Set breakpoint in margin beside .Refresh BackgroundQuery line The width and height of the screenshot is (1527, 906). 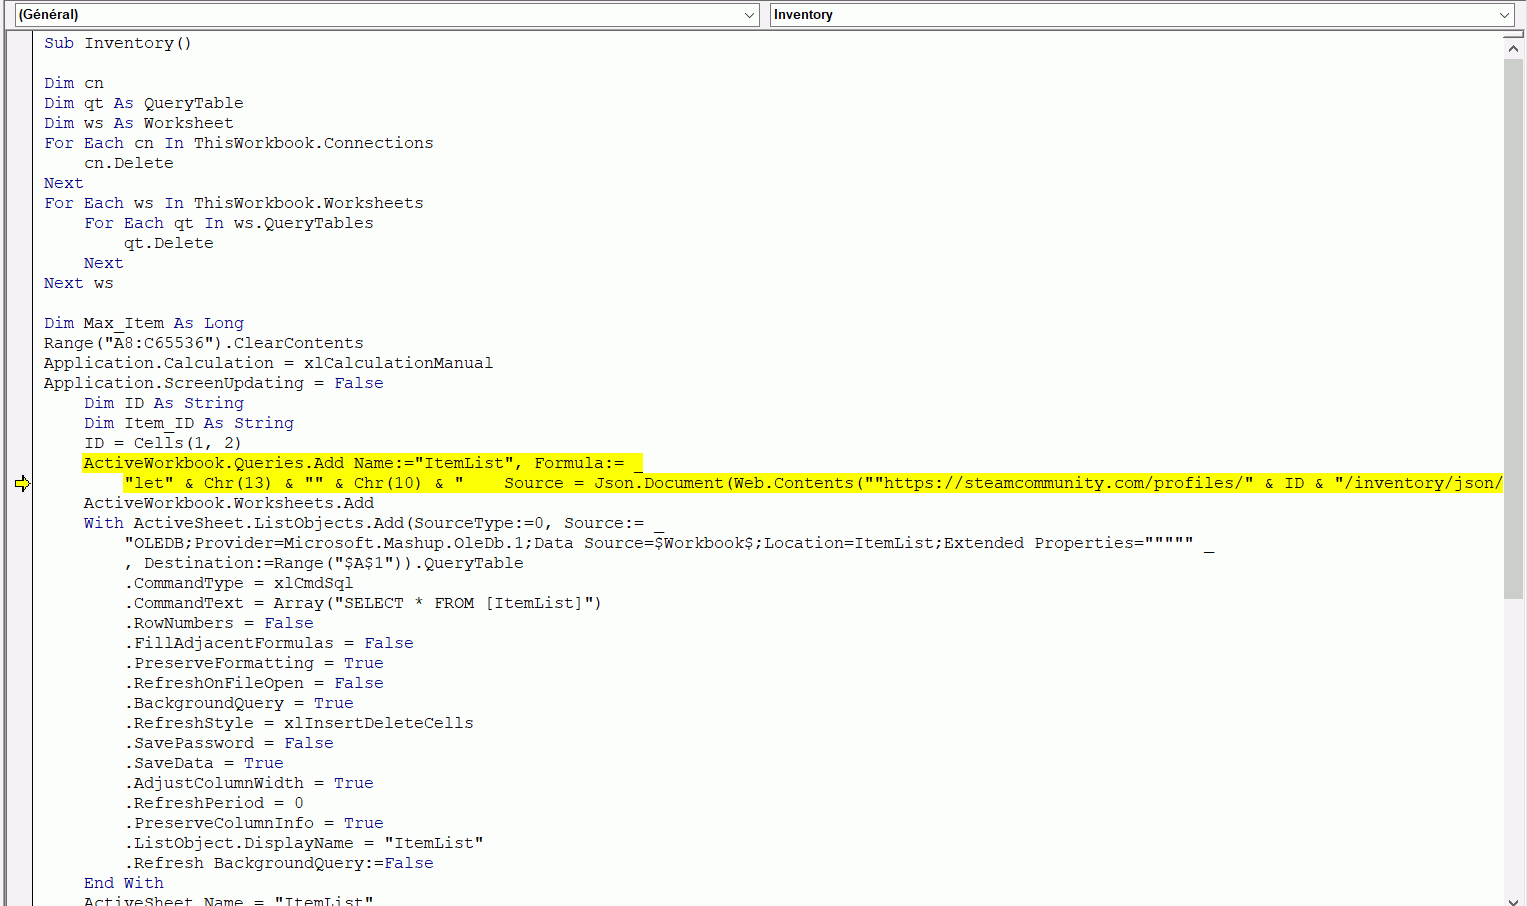19,864
